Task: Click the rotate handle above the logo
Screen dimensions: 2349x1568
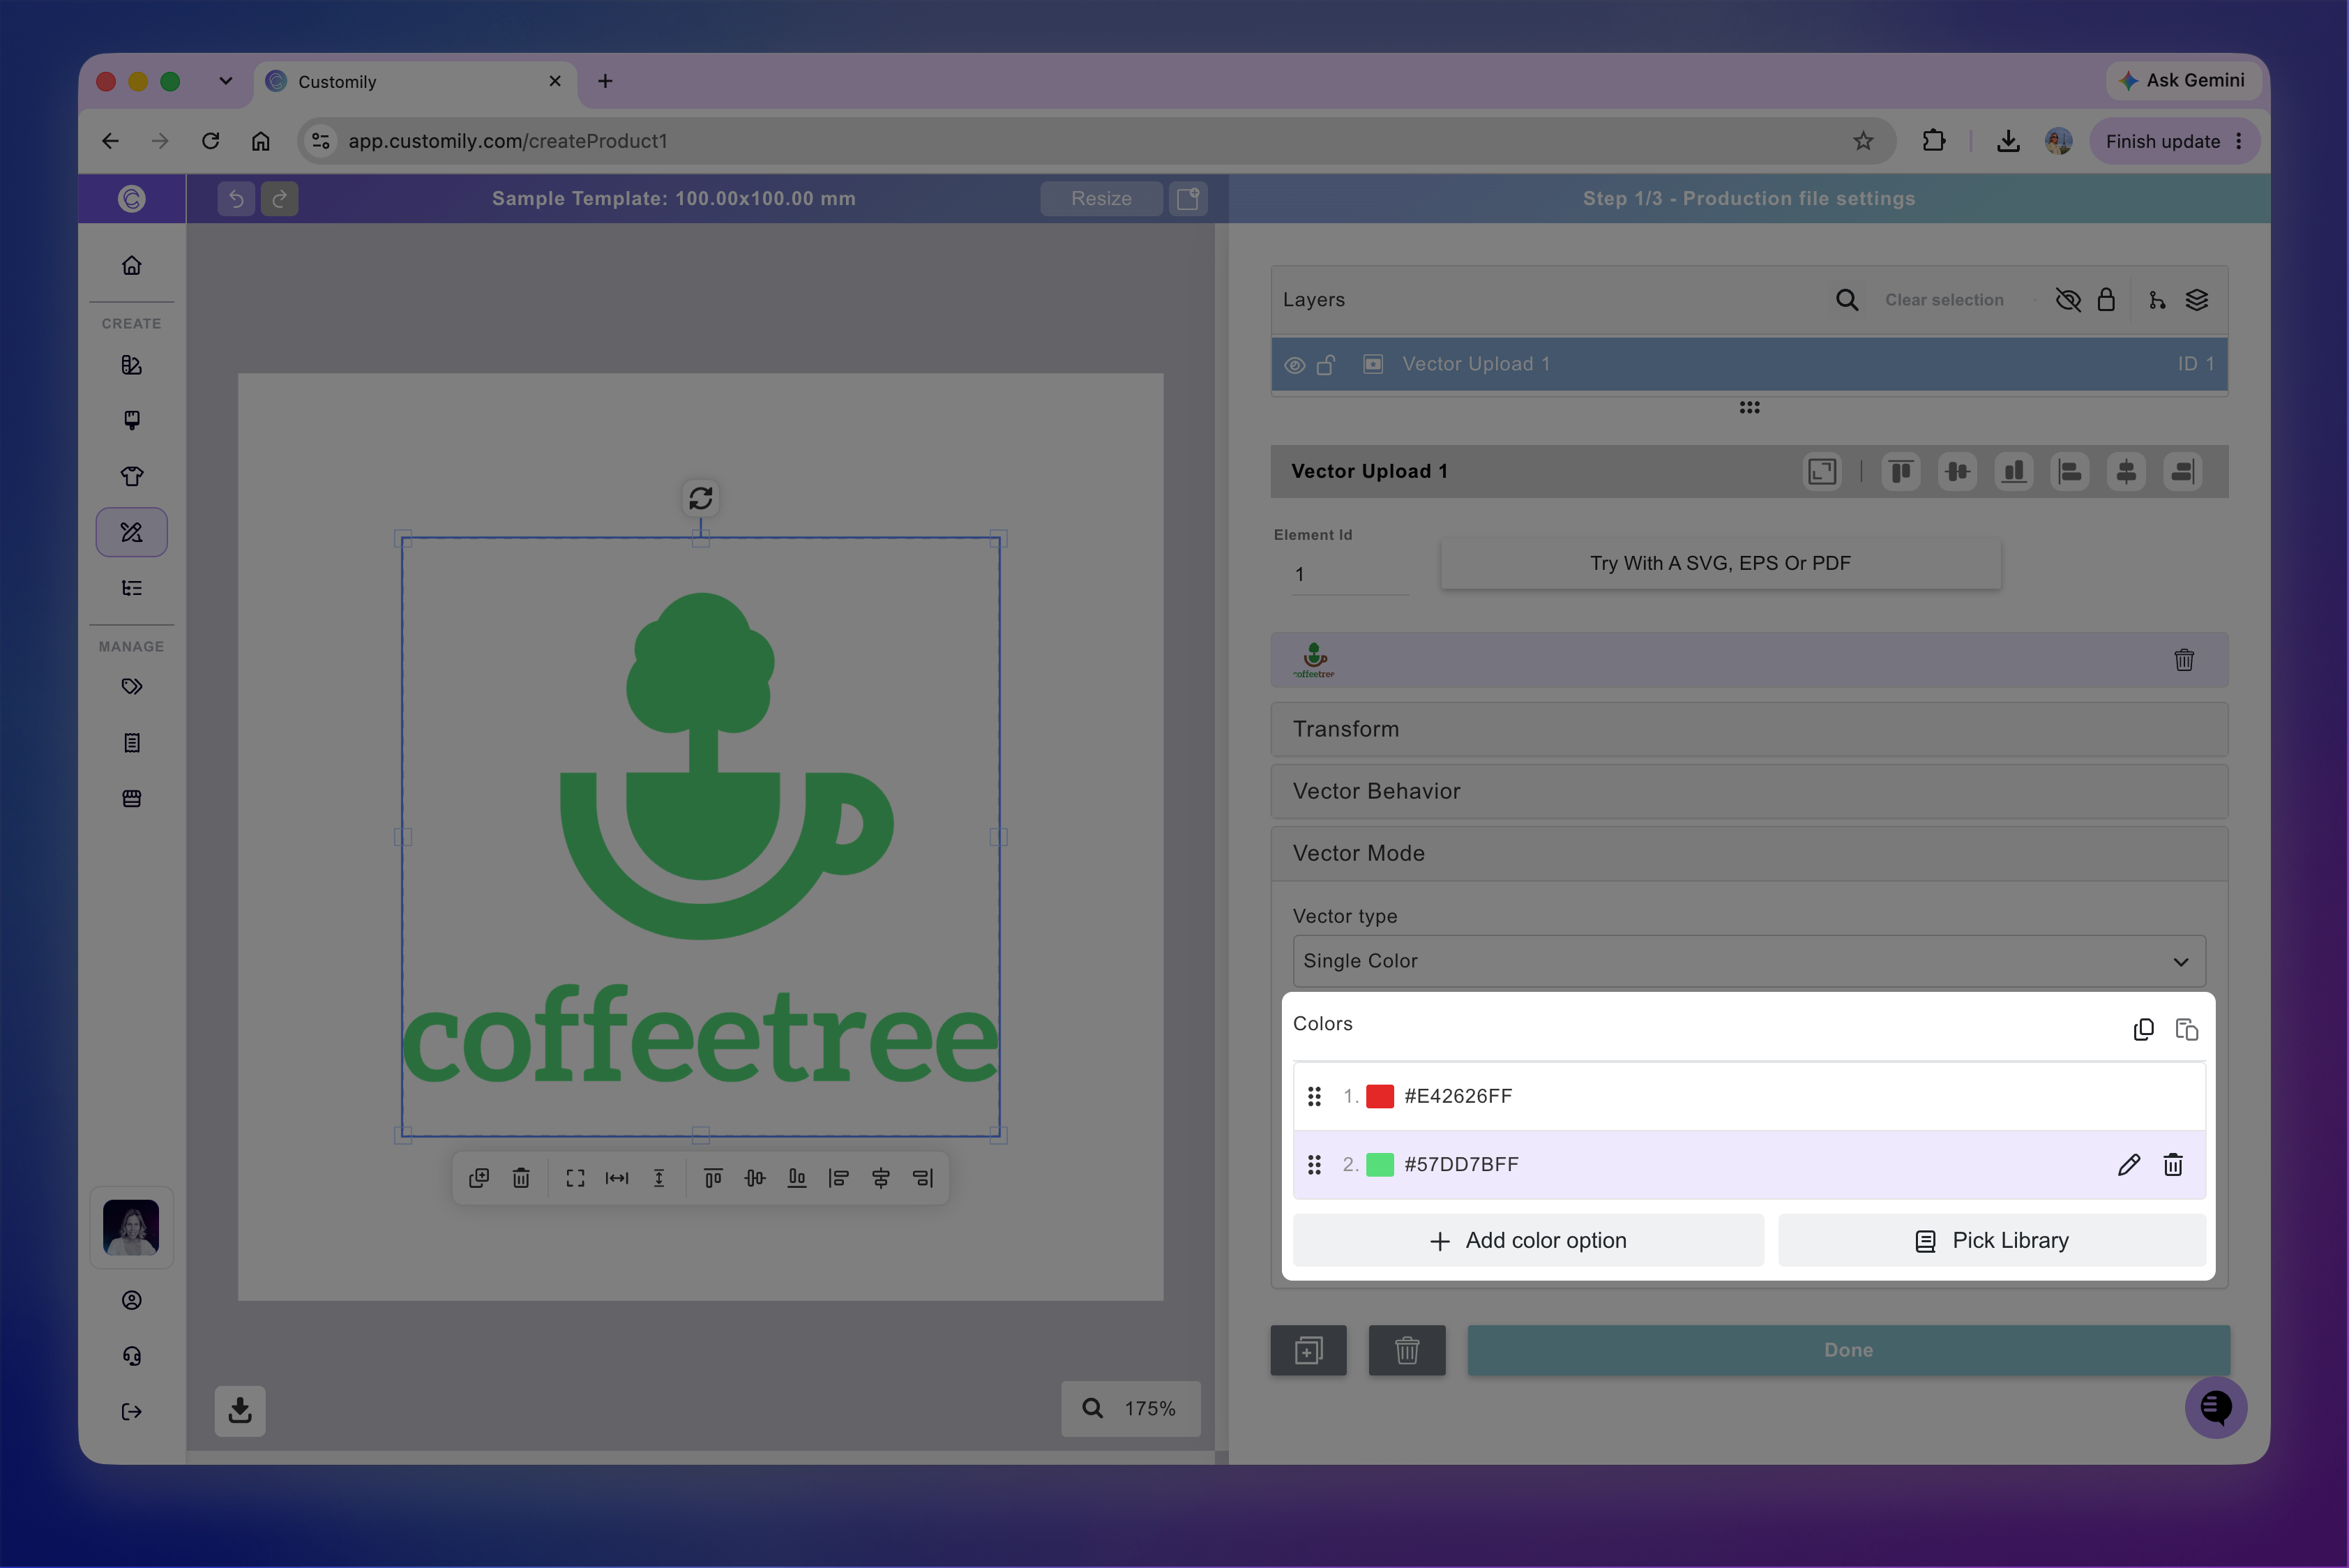Action: 700,498
